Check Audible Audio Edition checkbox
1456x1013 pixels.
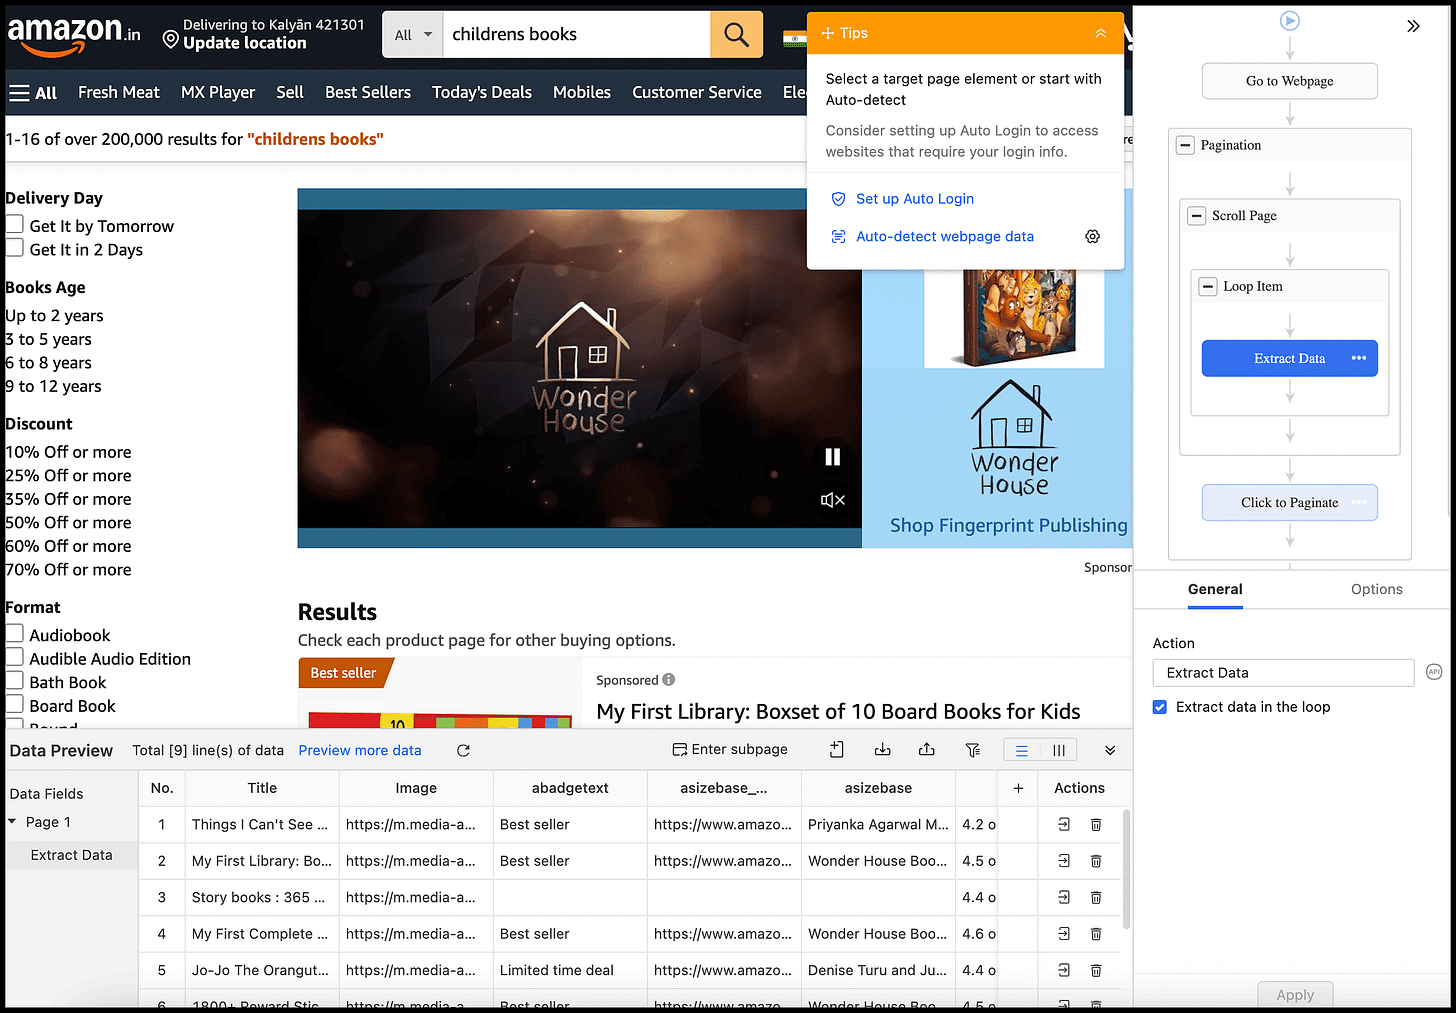(15, 656)
